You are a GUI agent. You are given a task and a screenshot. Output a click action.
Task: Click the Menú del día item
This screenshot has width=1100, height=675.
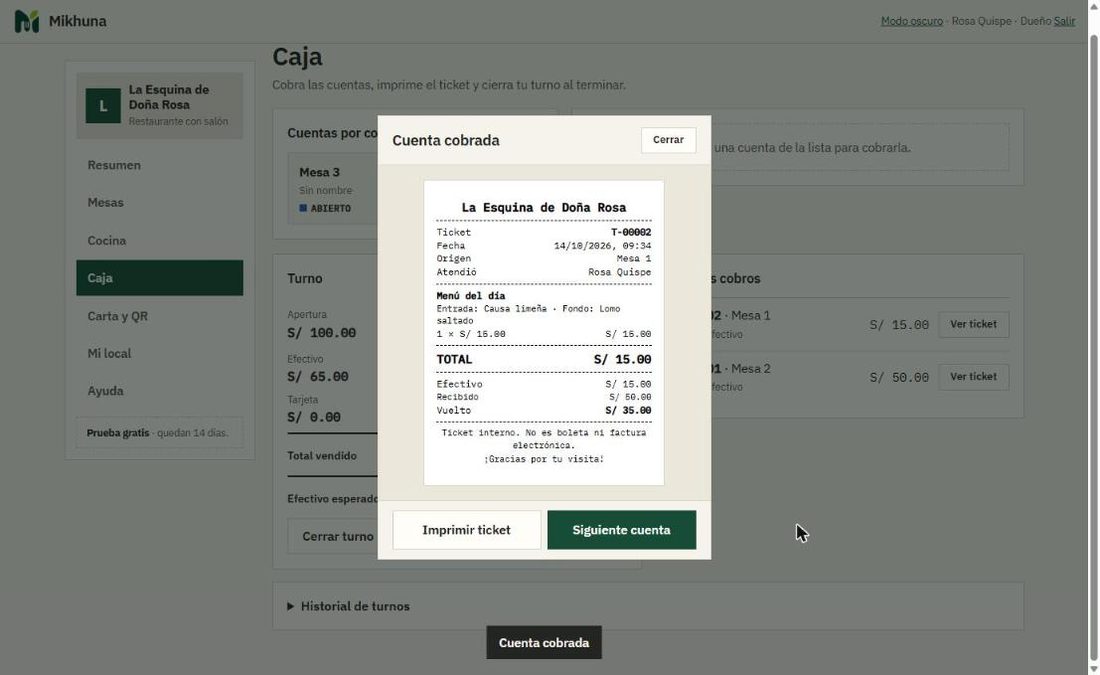[471, 296]
